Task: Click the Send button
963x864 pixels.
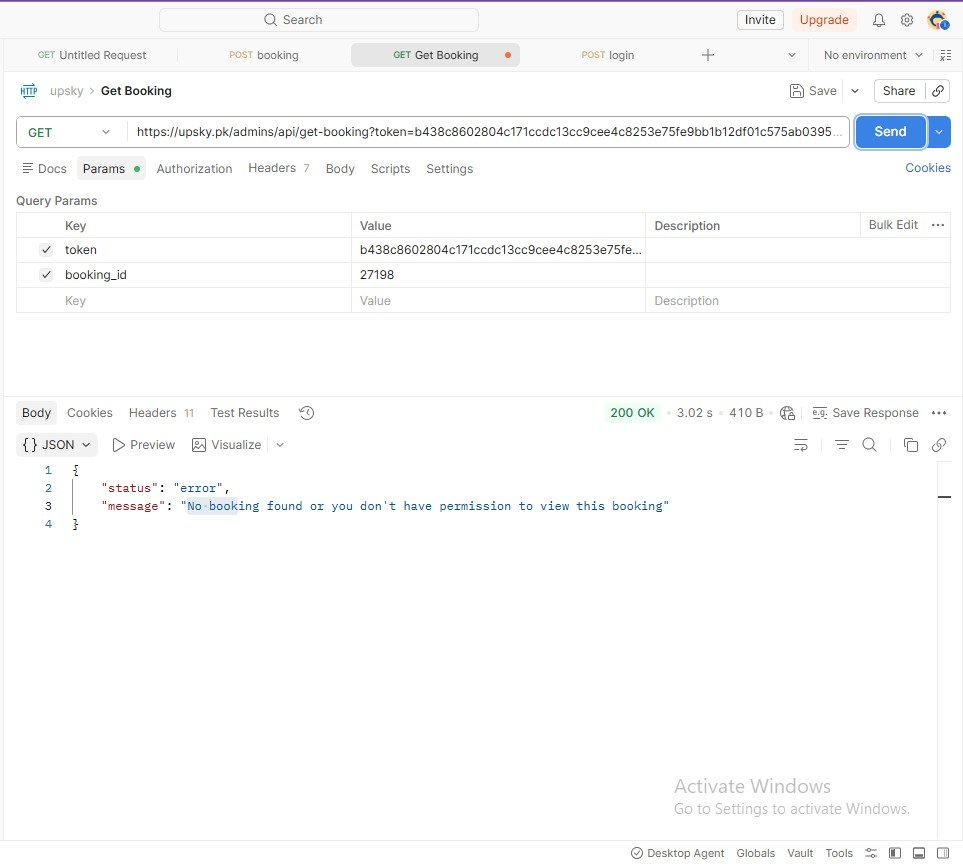Action: (x=890, y=131)
